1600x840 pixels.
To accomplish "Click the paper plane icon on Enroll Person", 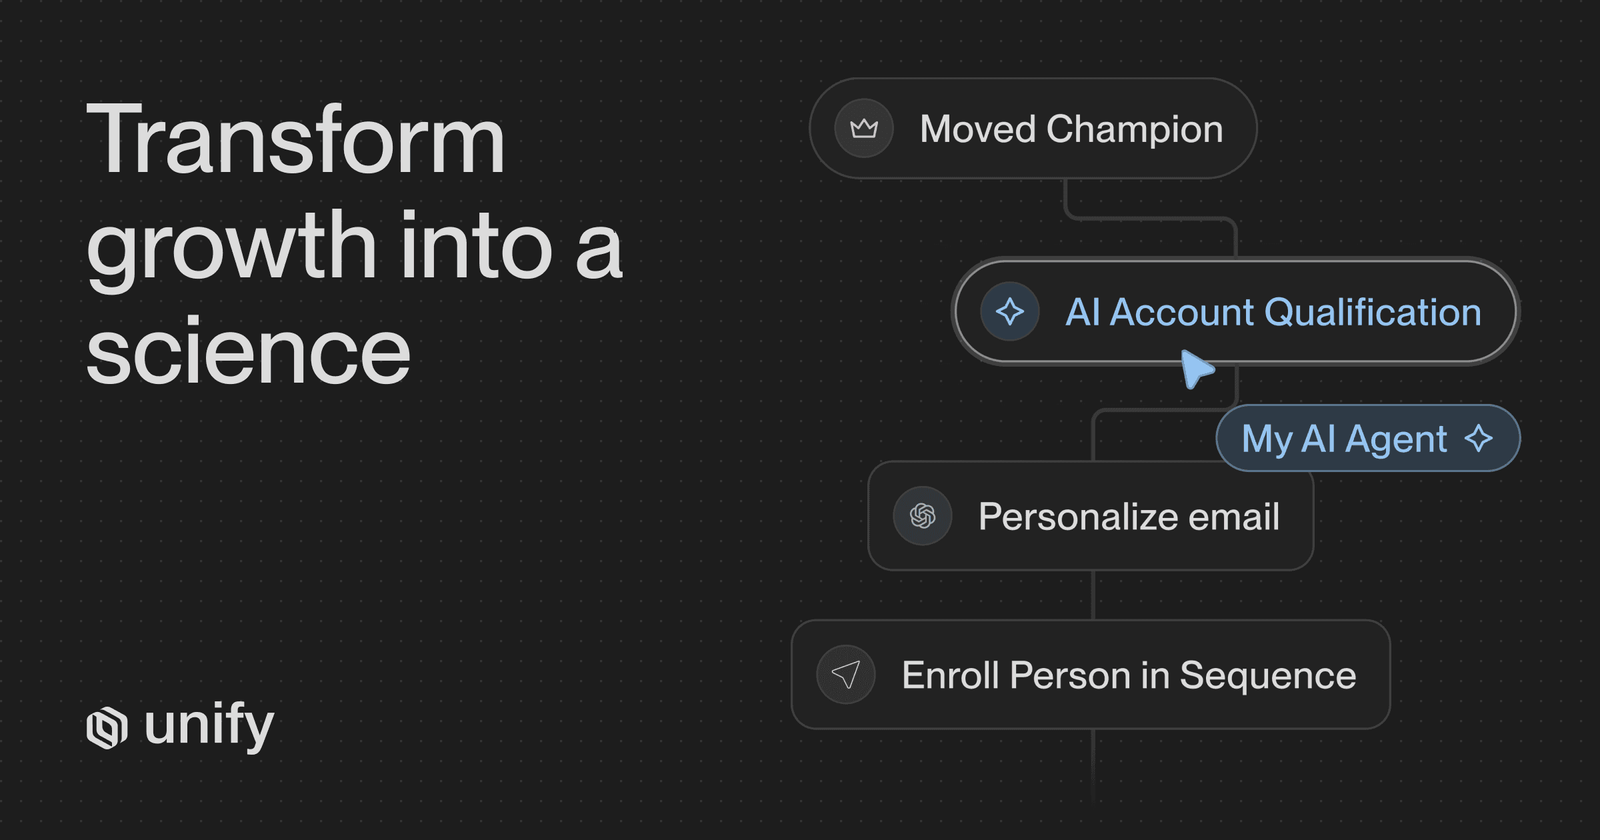I will tap(846, 675).
